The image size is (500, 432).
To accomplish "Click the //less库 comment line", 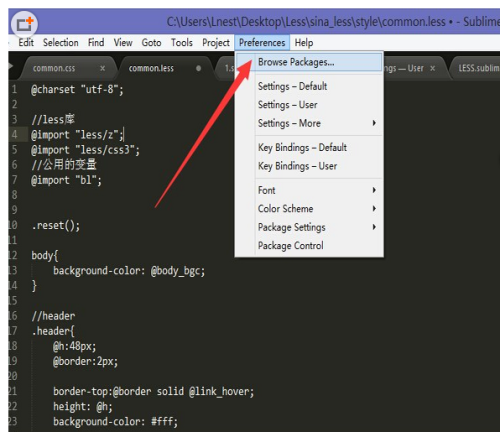I will pos(53,119).
